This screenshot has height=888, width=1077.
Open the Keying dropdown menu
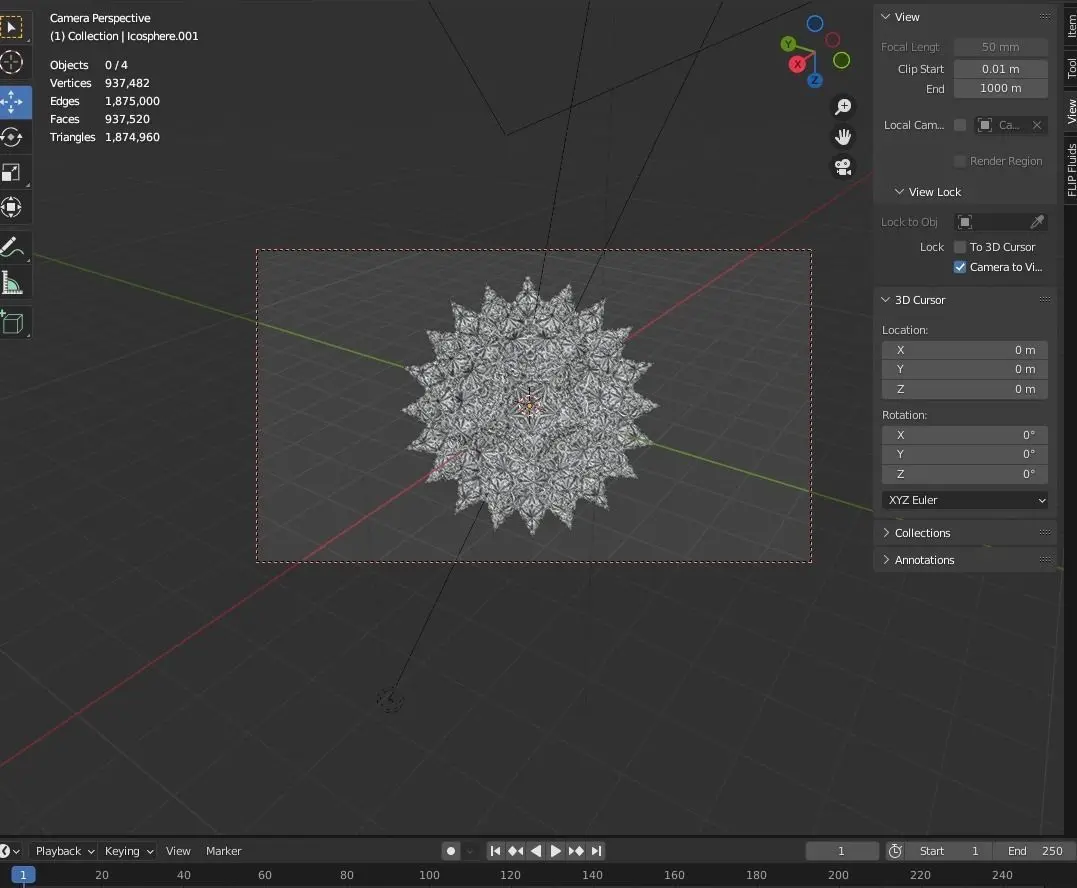[128, 851]
